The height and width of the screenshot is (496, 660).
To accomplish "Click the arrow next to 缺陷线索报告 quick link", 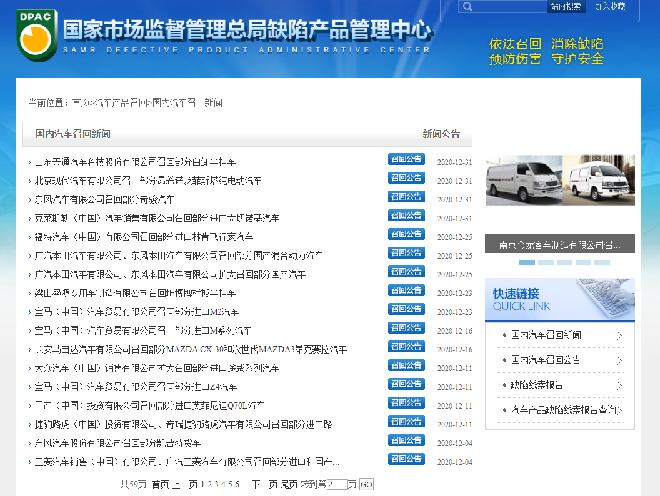I will coord(620,385).
